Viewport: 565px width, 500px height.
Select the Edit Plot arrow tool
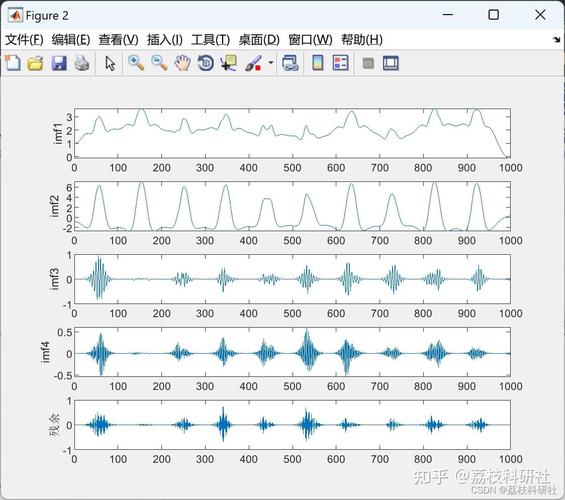(x=110, y=63)
